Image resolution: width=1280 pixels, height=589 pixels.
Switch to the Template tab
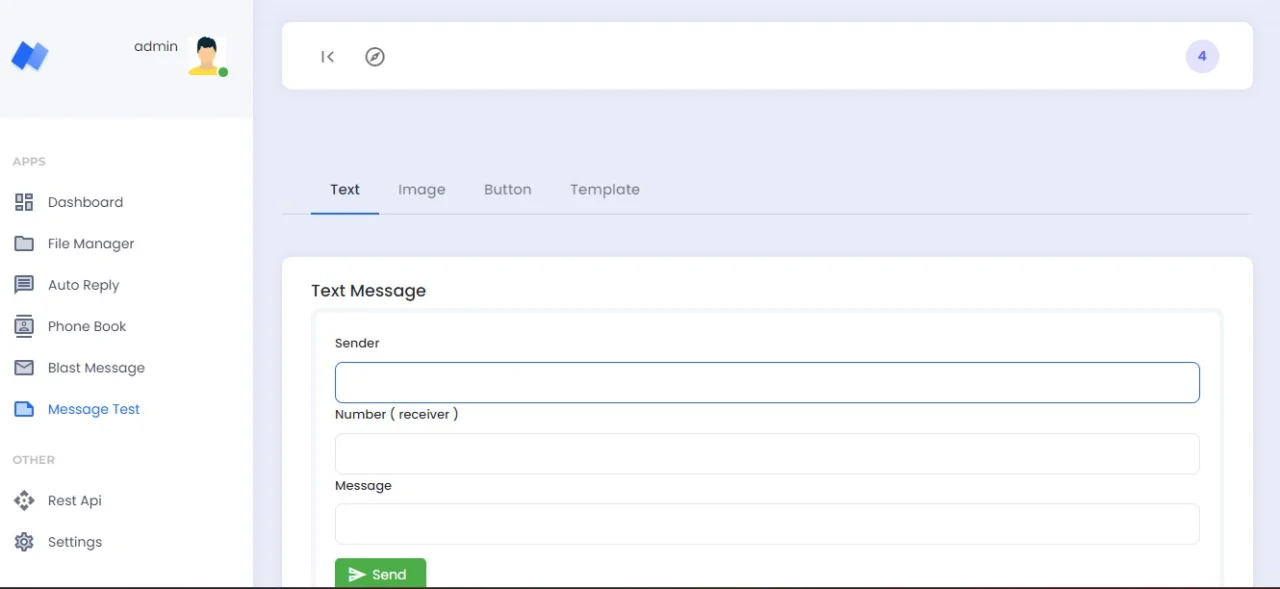(x=605, y=189)
